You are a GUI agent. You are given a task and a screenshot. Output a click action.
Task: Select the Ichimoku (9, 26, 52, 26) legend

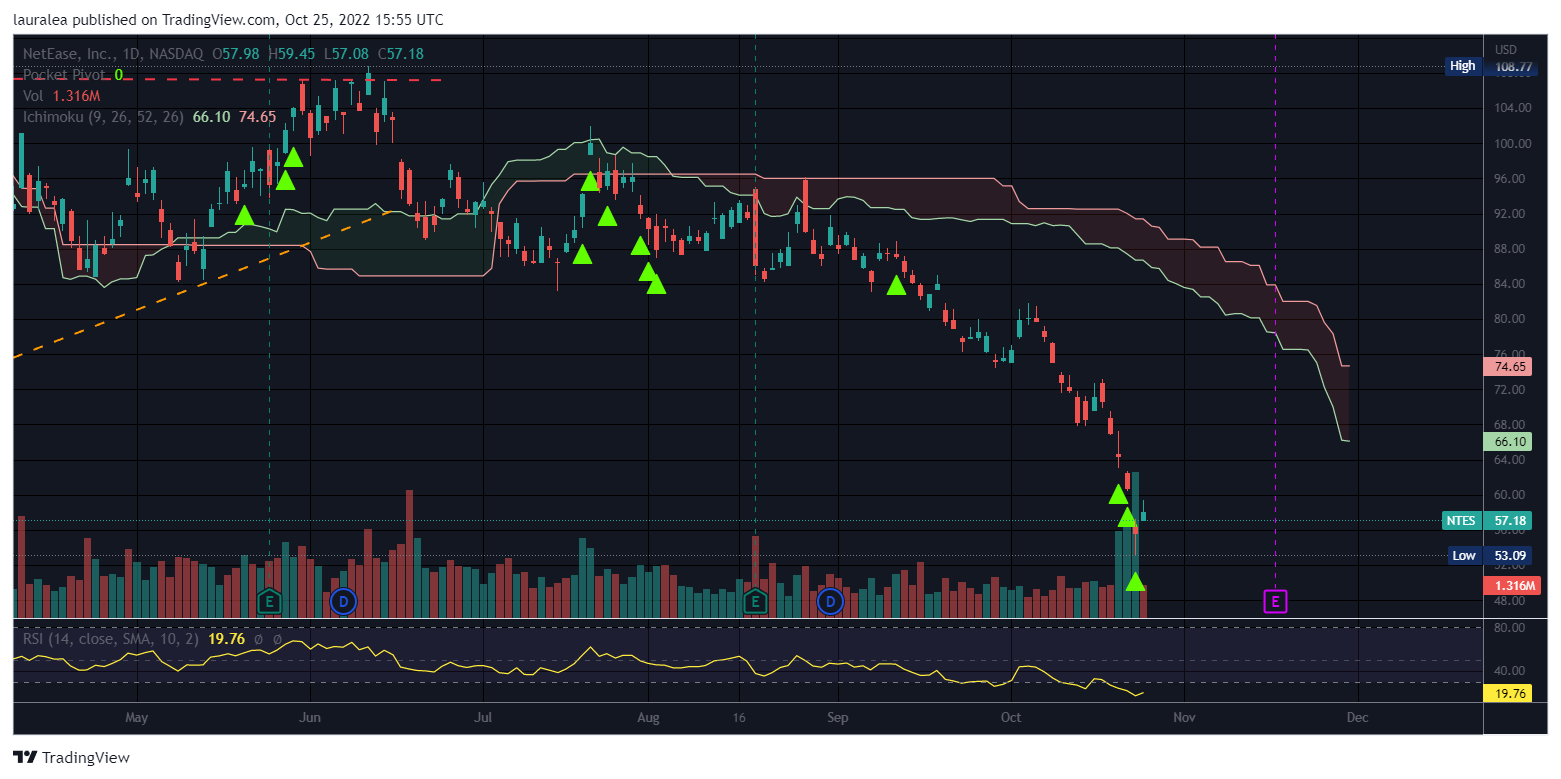(x=103, y=117)
